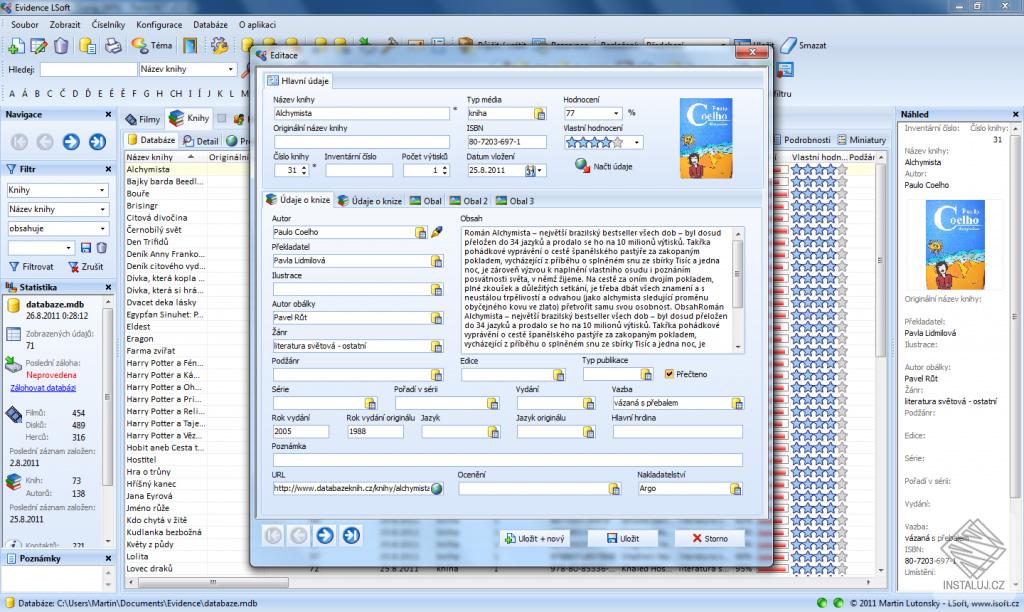Collapse the Statistika panel

click(x=108, y=287)
